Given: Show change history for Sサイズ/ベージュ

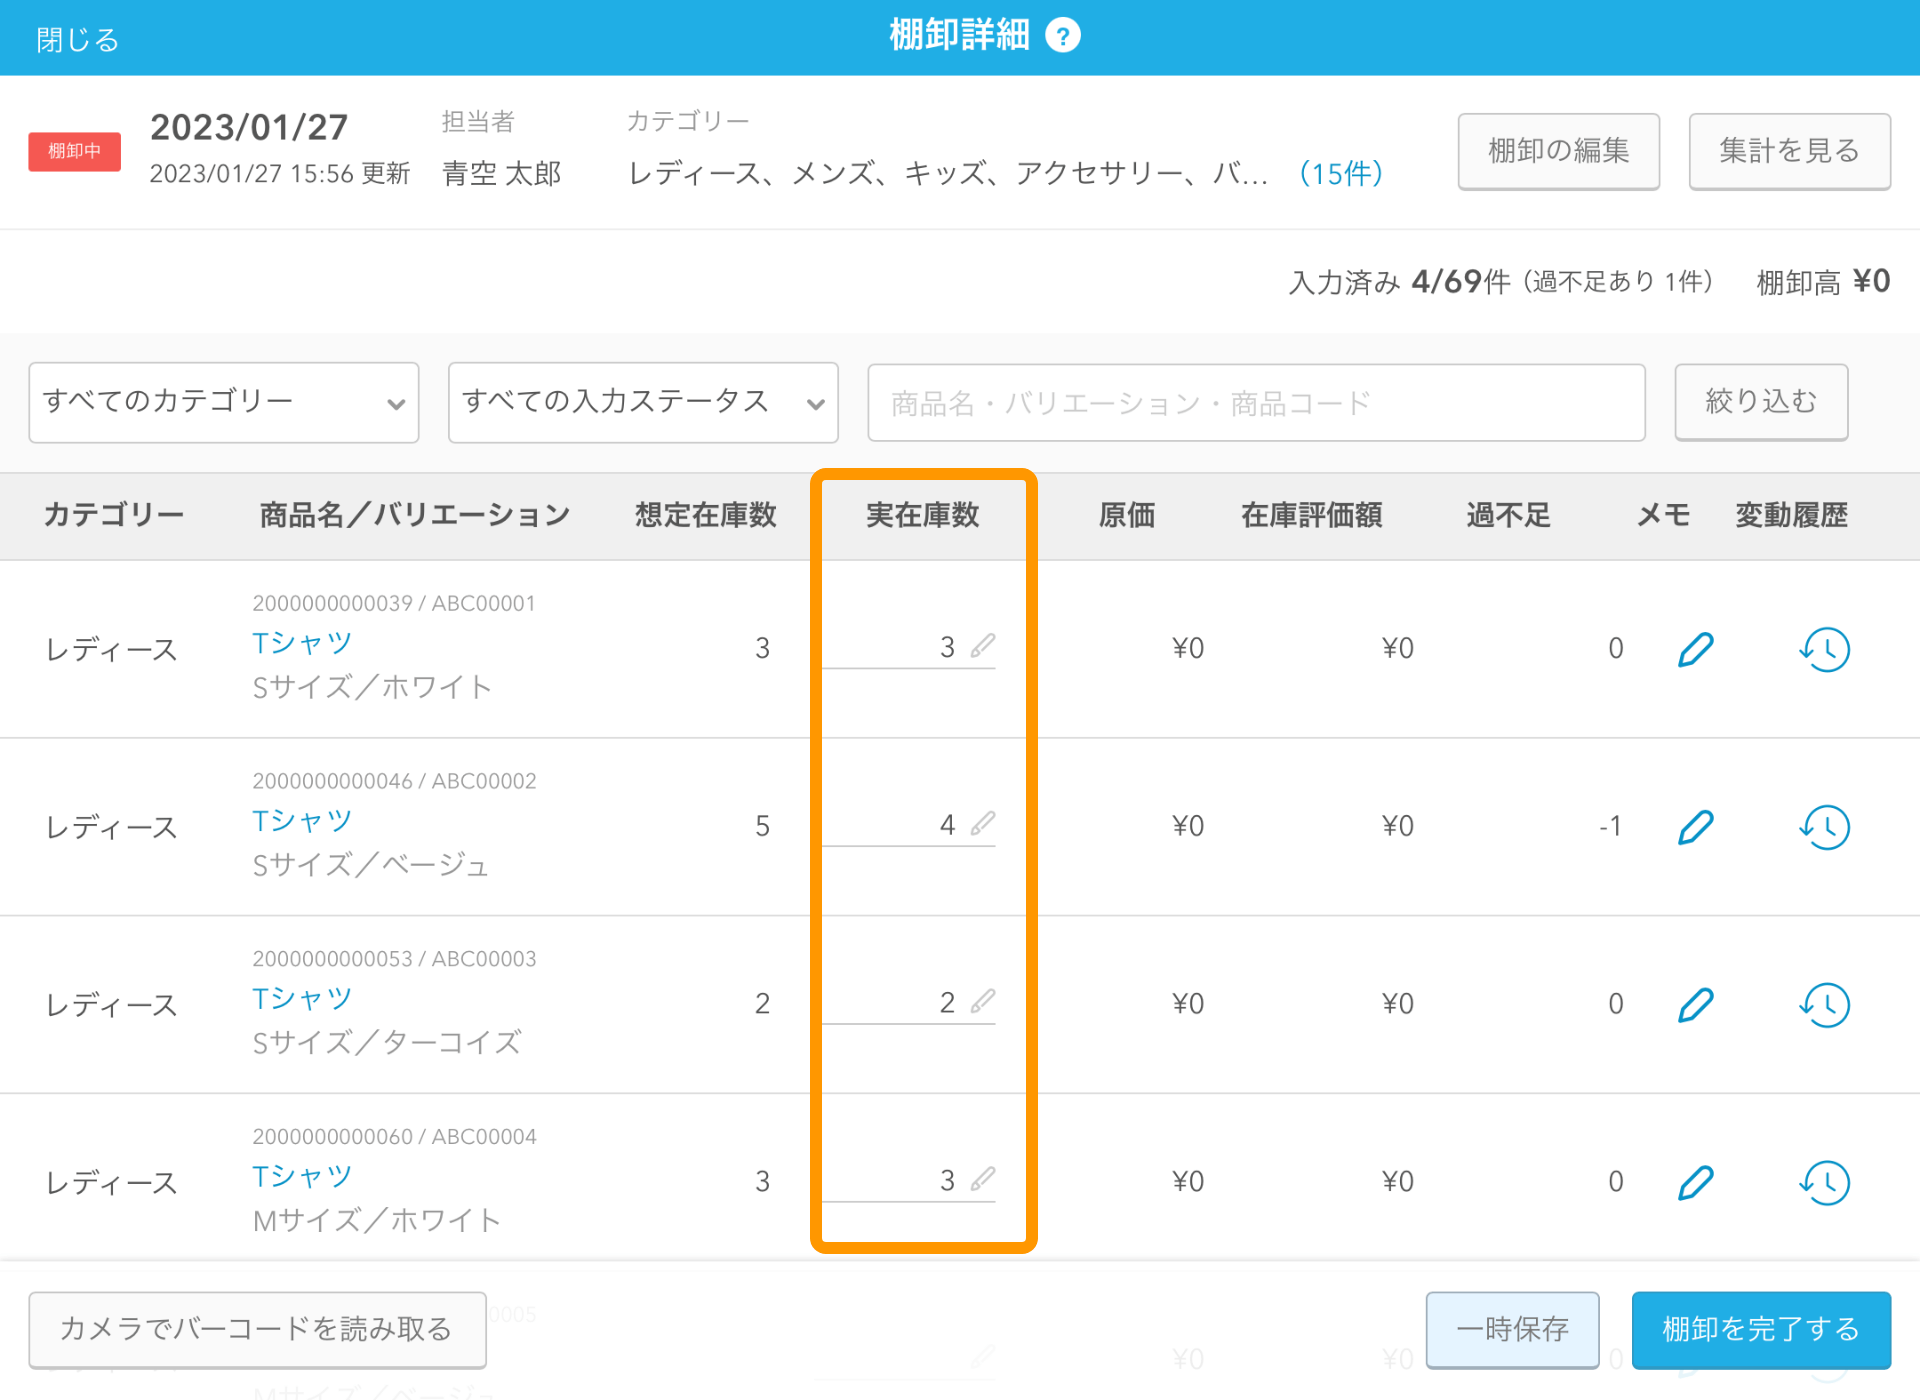Looking at the screenshot, I should click(1825, 827).
